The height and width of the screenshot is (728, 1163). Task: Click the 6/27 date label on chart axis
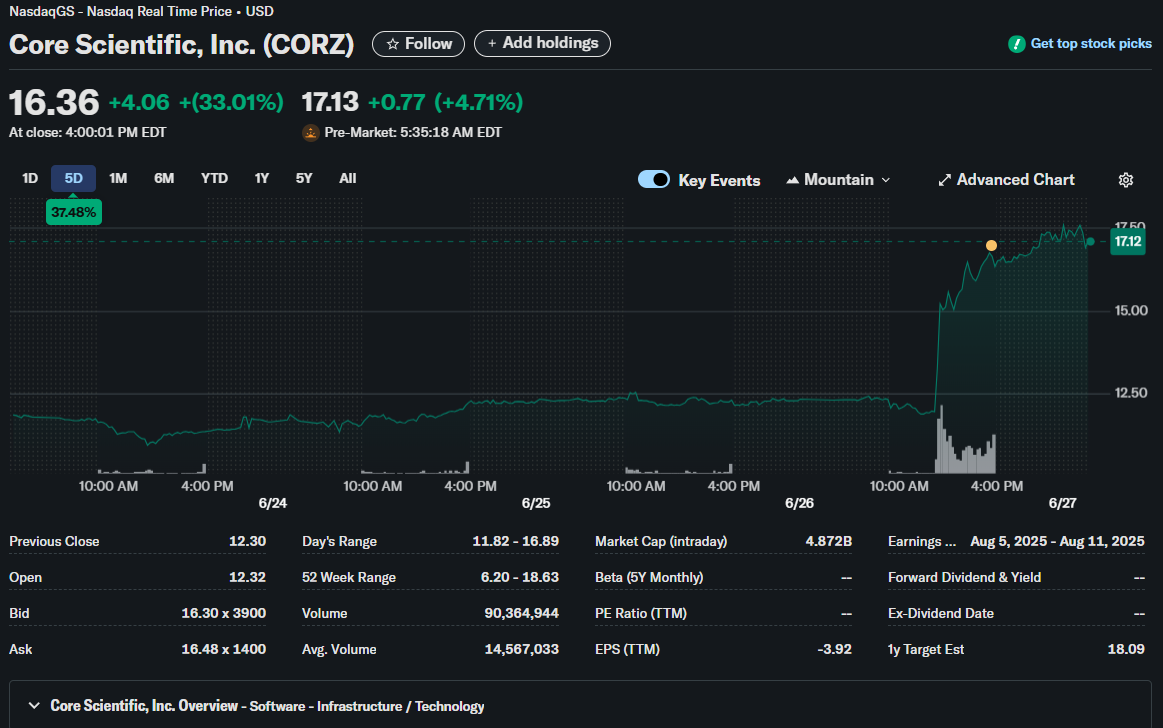click(x=1062, y=503)
